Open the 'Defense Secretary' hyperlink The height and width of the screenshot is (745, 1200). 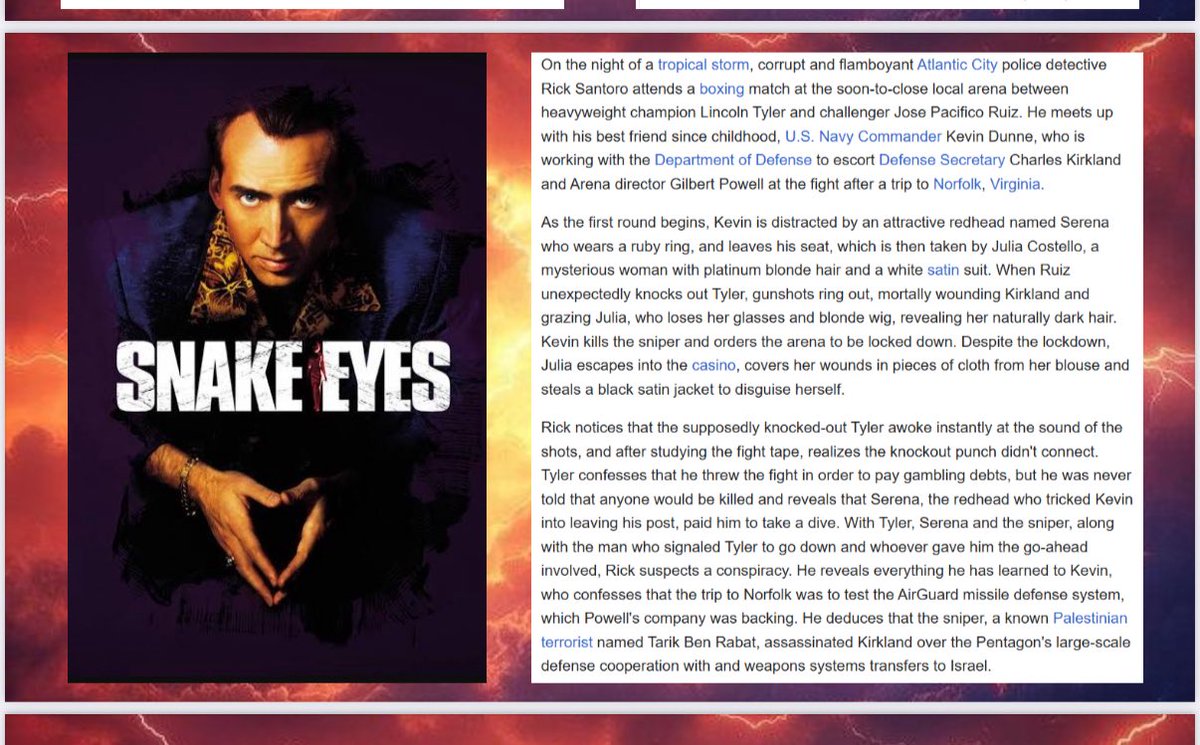click(x=942, y=160)
